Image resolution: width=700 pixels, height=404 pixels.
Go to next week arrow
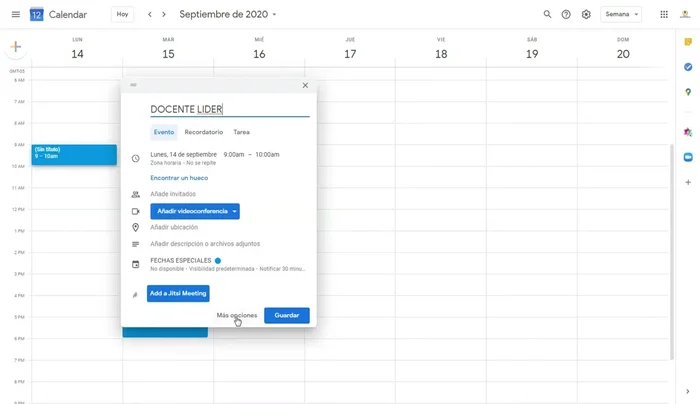pyautogui.click(x=164, y=14)
